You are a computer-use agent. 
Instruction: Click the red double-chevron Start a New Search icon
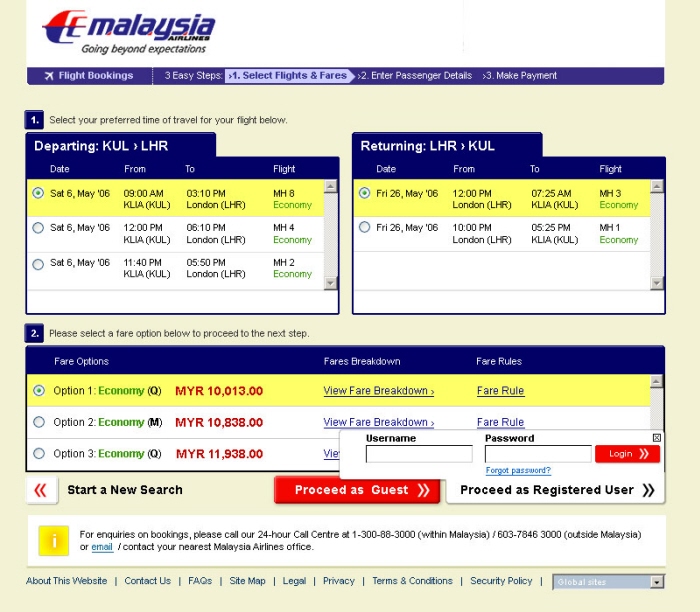42,490
